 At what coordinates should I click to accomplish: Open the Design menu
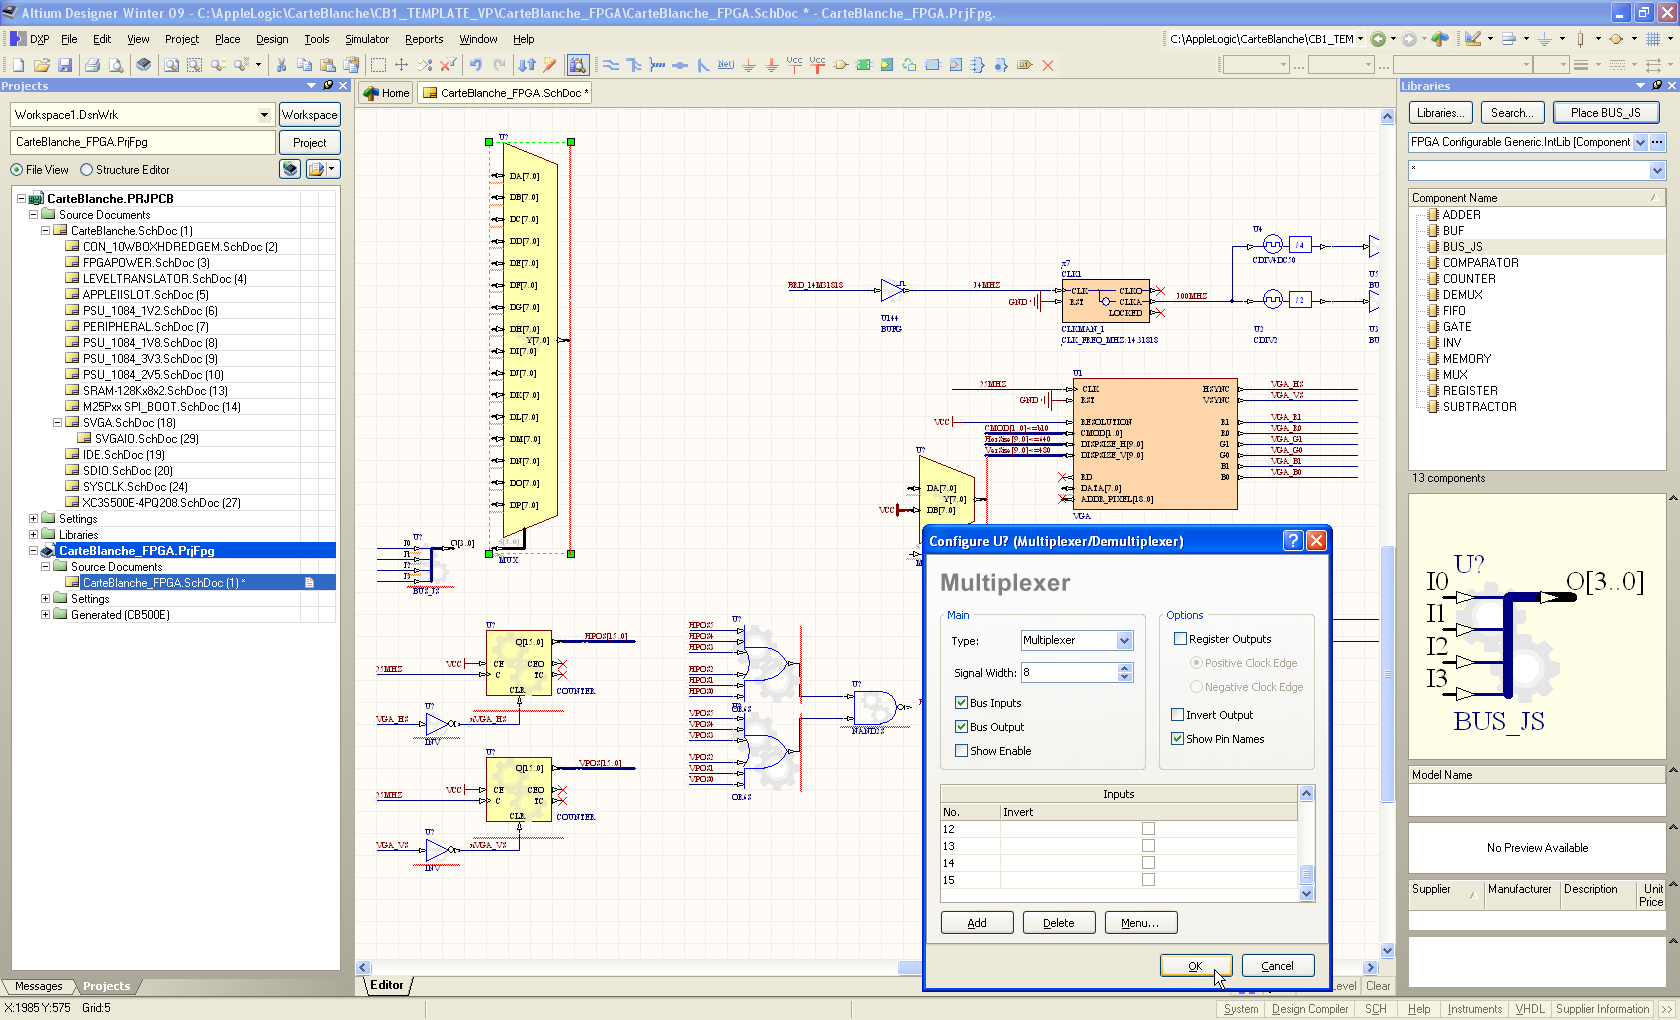pyautogui.click(x=272, y=39)
